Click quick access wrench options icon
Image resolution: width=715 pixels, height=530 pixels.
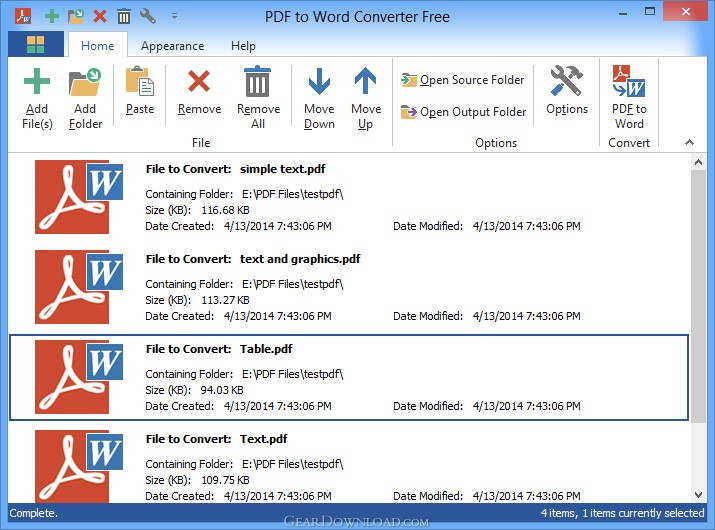[148, 16]
